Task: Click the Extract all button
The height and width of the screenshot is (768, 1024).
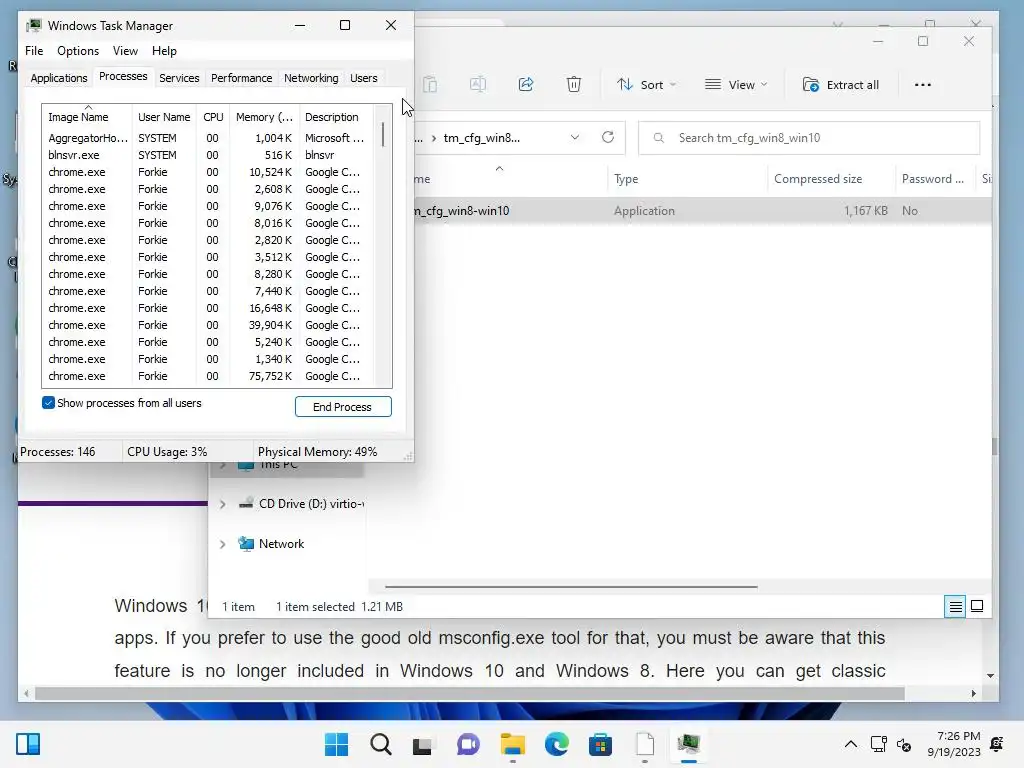Action: point(840,85)
